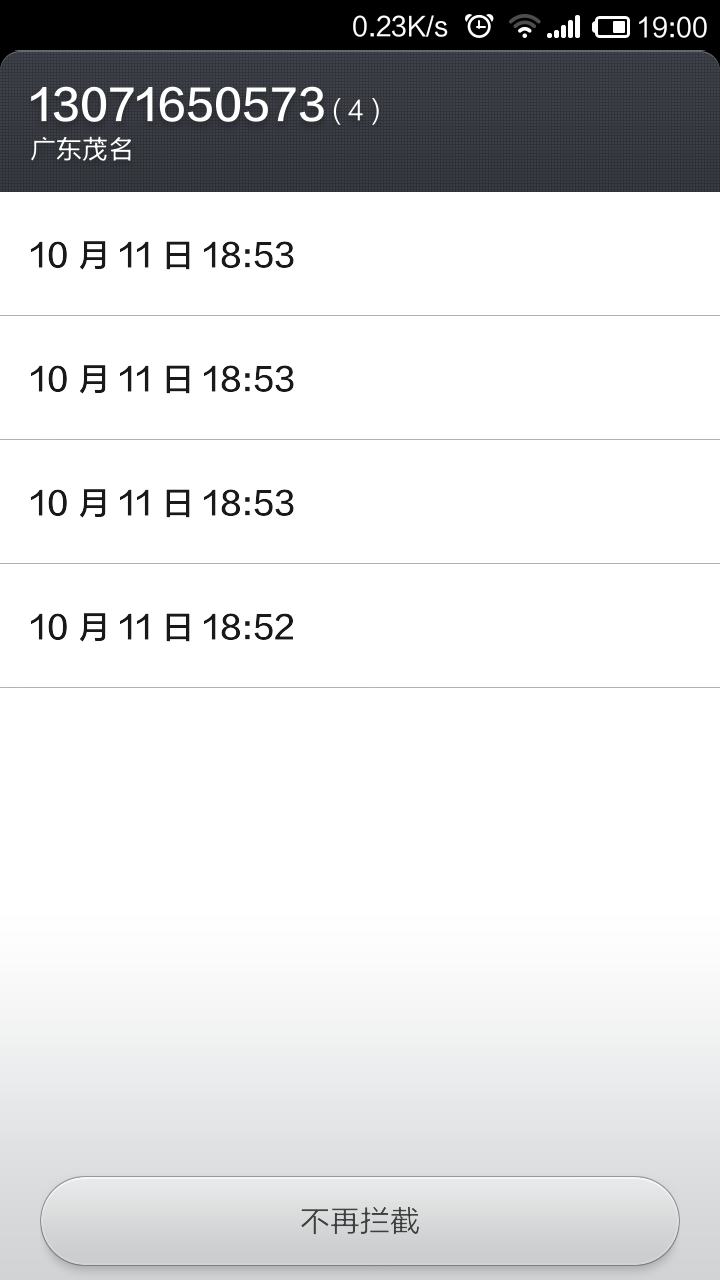Tap the alarm clock status icon
This screenshot has width=720, height=1280.
coord(480,26)
